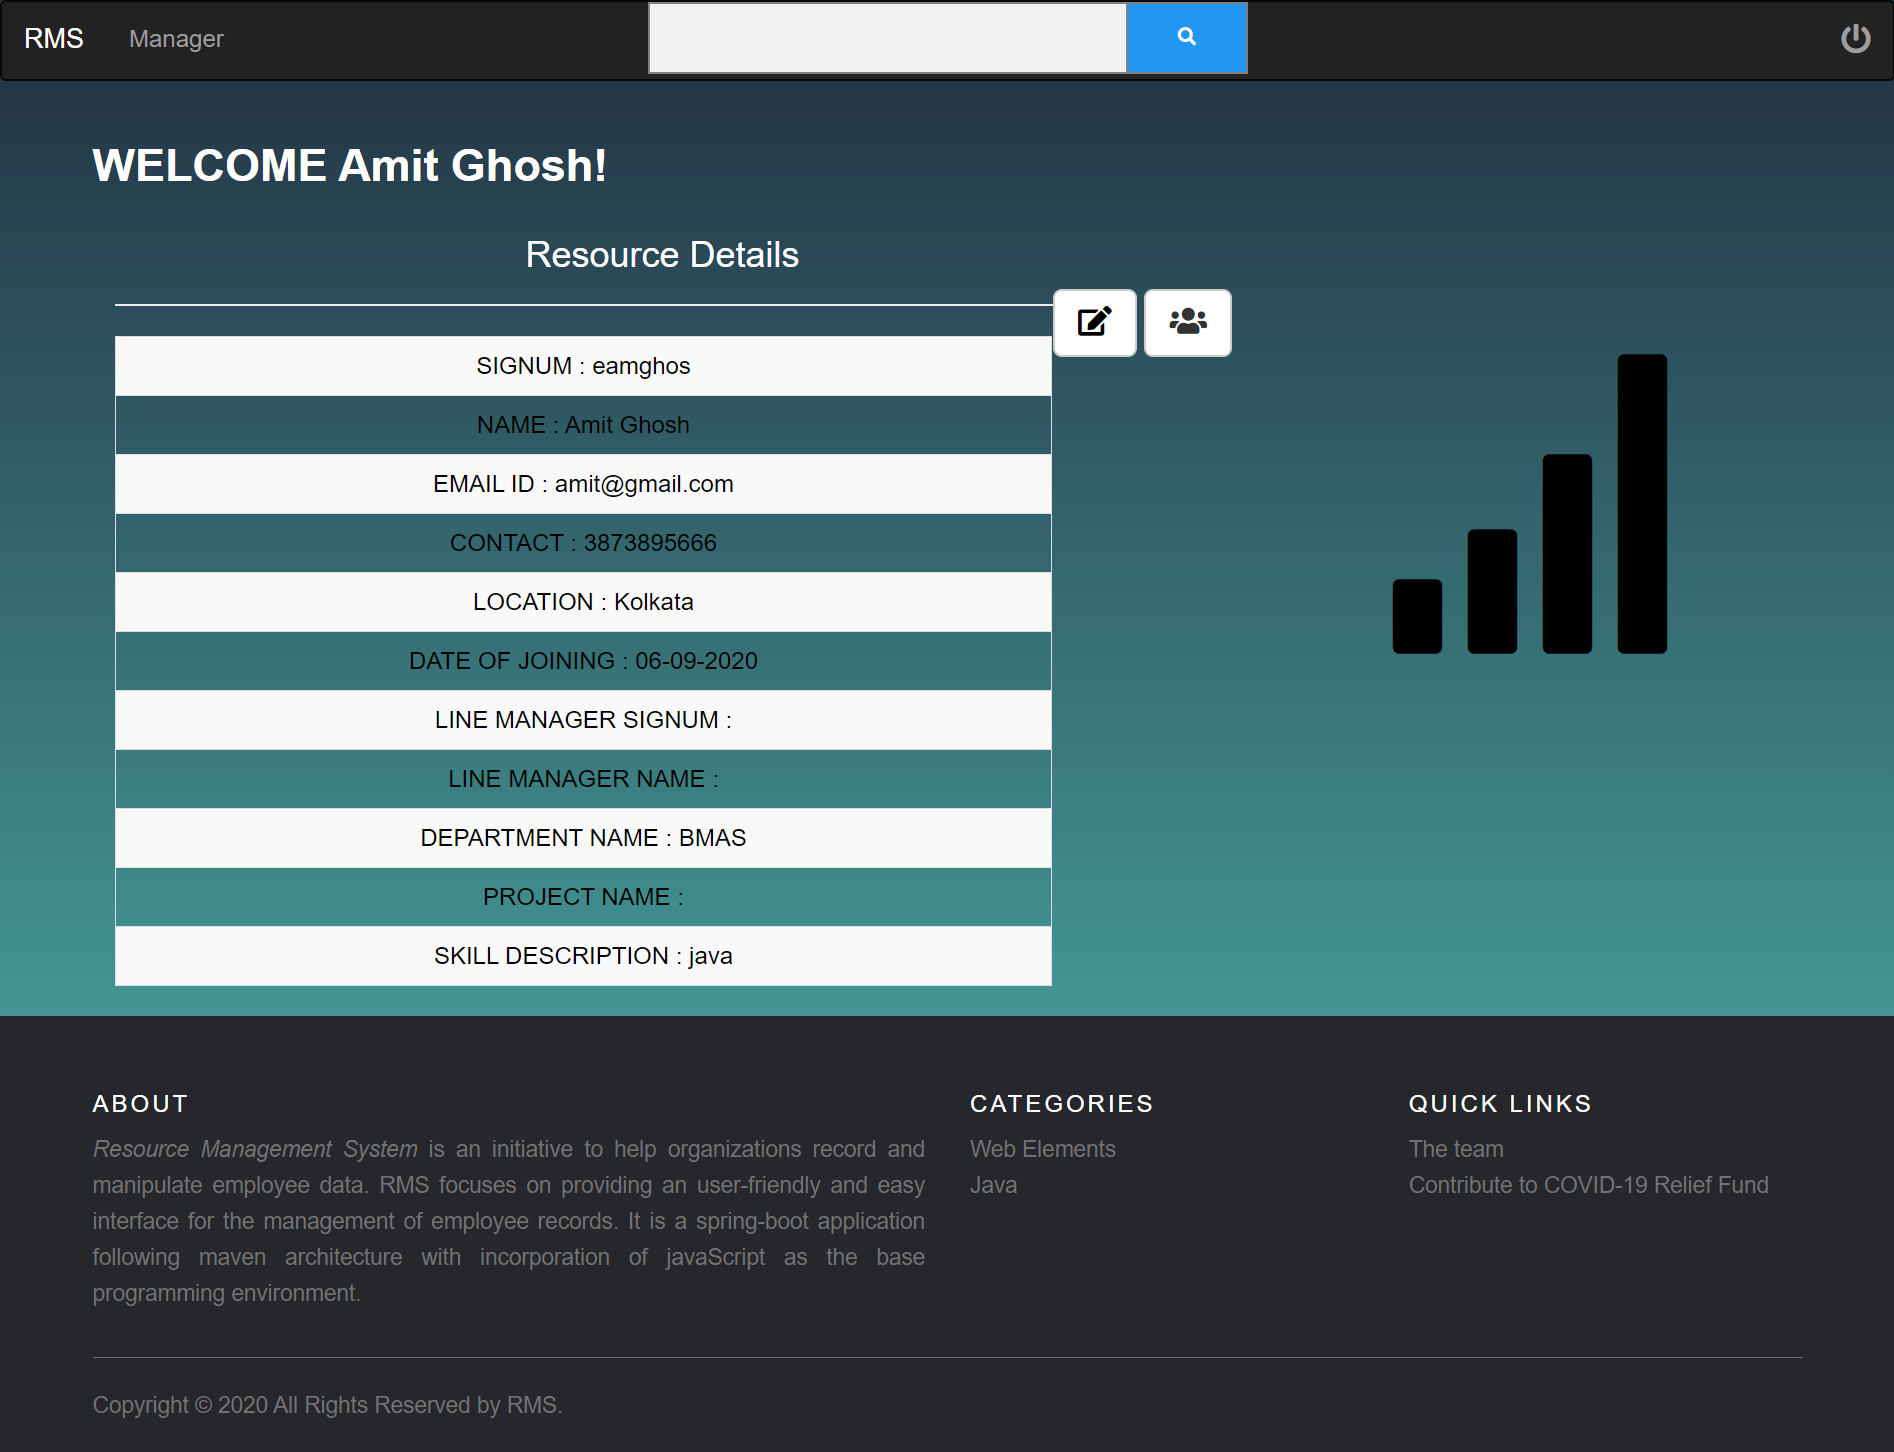The width and height of the screenshot is (1894, 1452).
Task: Open the Manager menu item
Action: click(x=176, y=39)
